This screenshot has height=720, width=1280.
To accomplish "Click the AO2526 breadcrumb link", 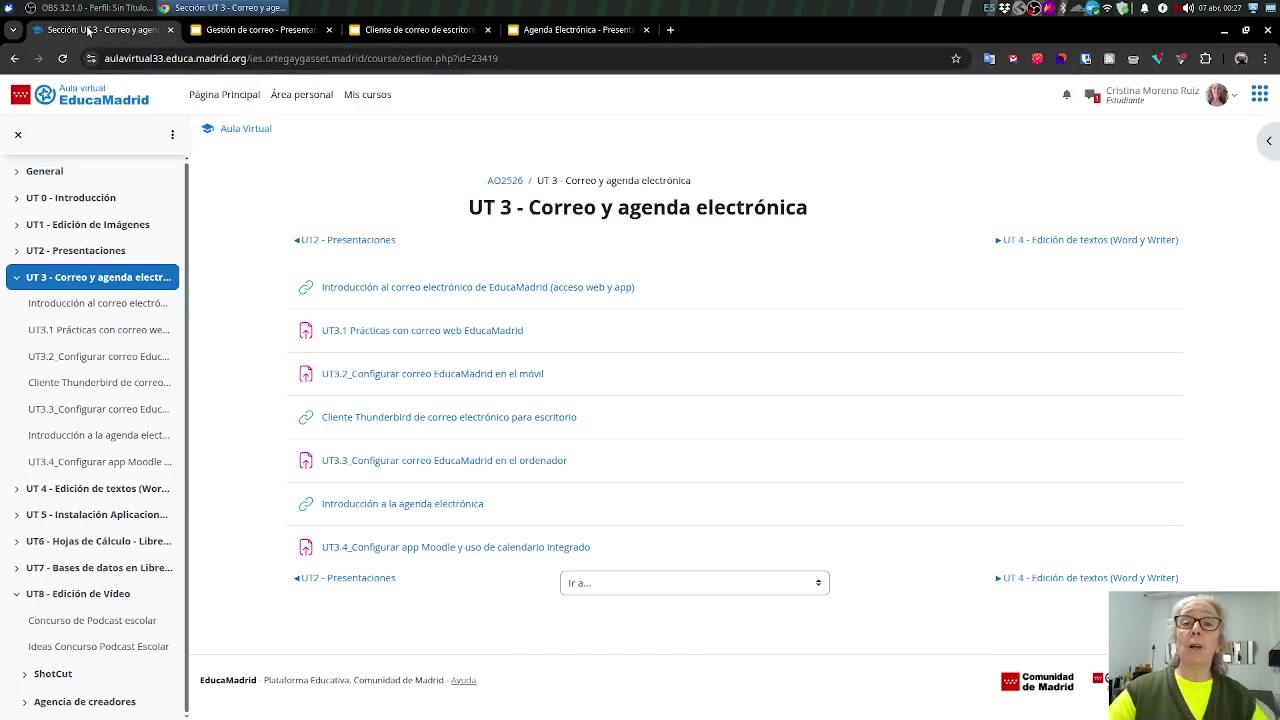I will coord(505,181).
